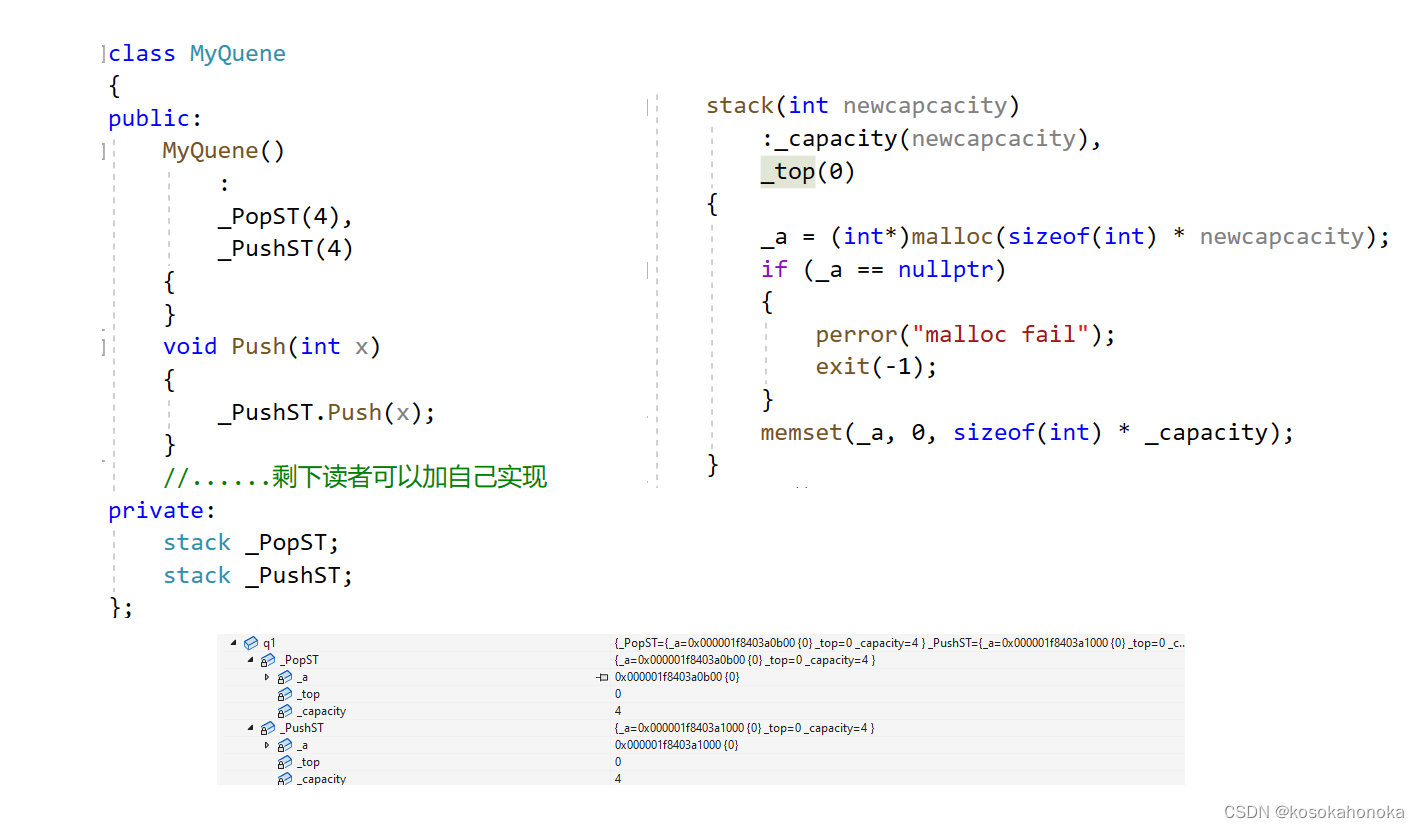Click the _PushST.Push(x); statement

[x=327, y=413]
